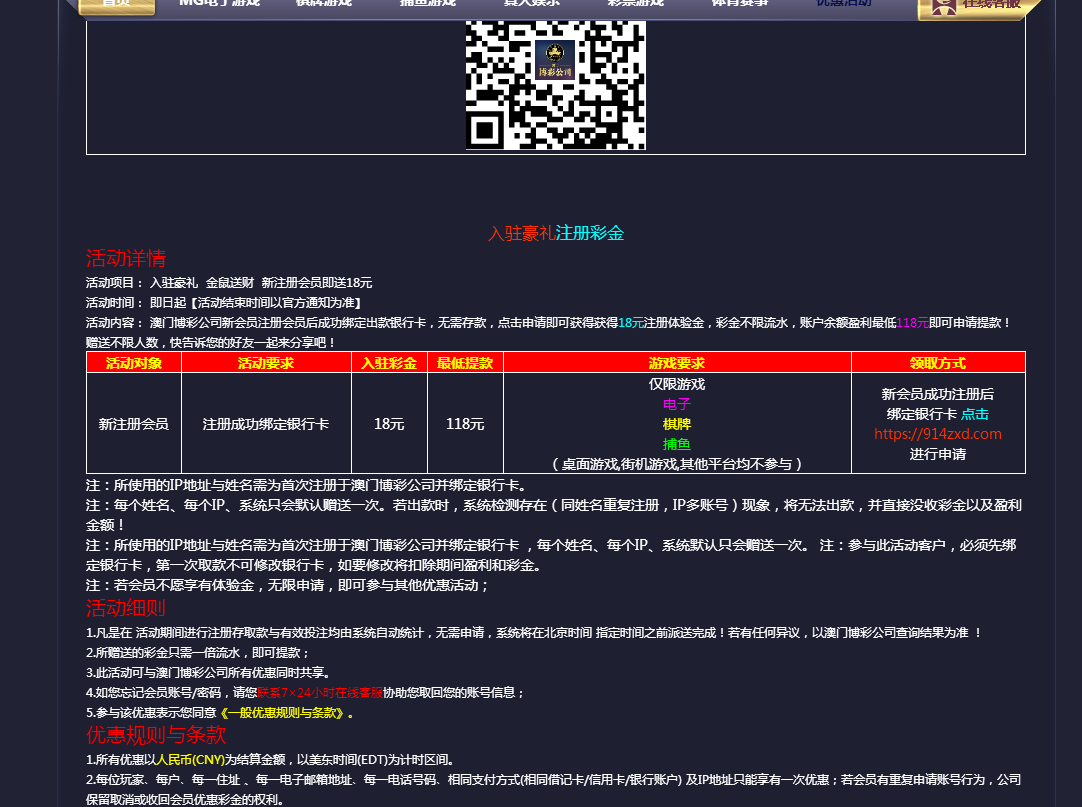Click the 18元 table cell
The height and width of the screenshot is (807, 1082).
(389, 424)
